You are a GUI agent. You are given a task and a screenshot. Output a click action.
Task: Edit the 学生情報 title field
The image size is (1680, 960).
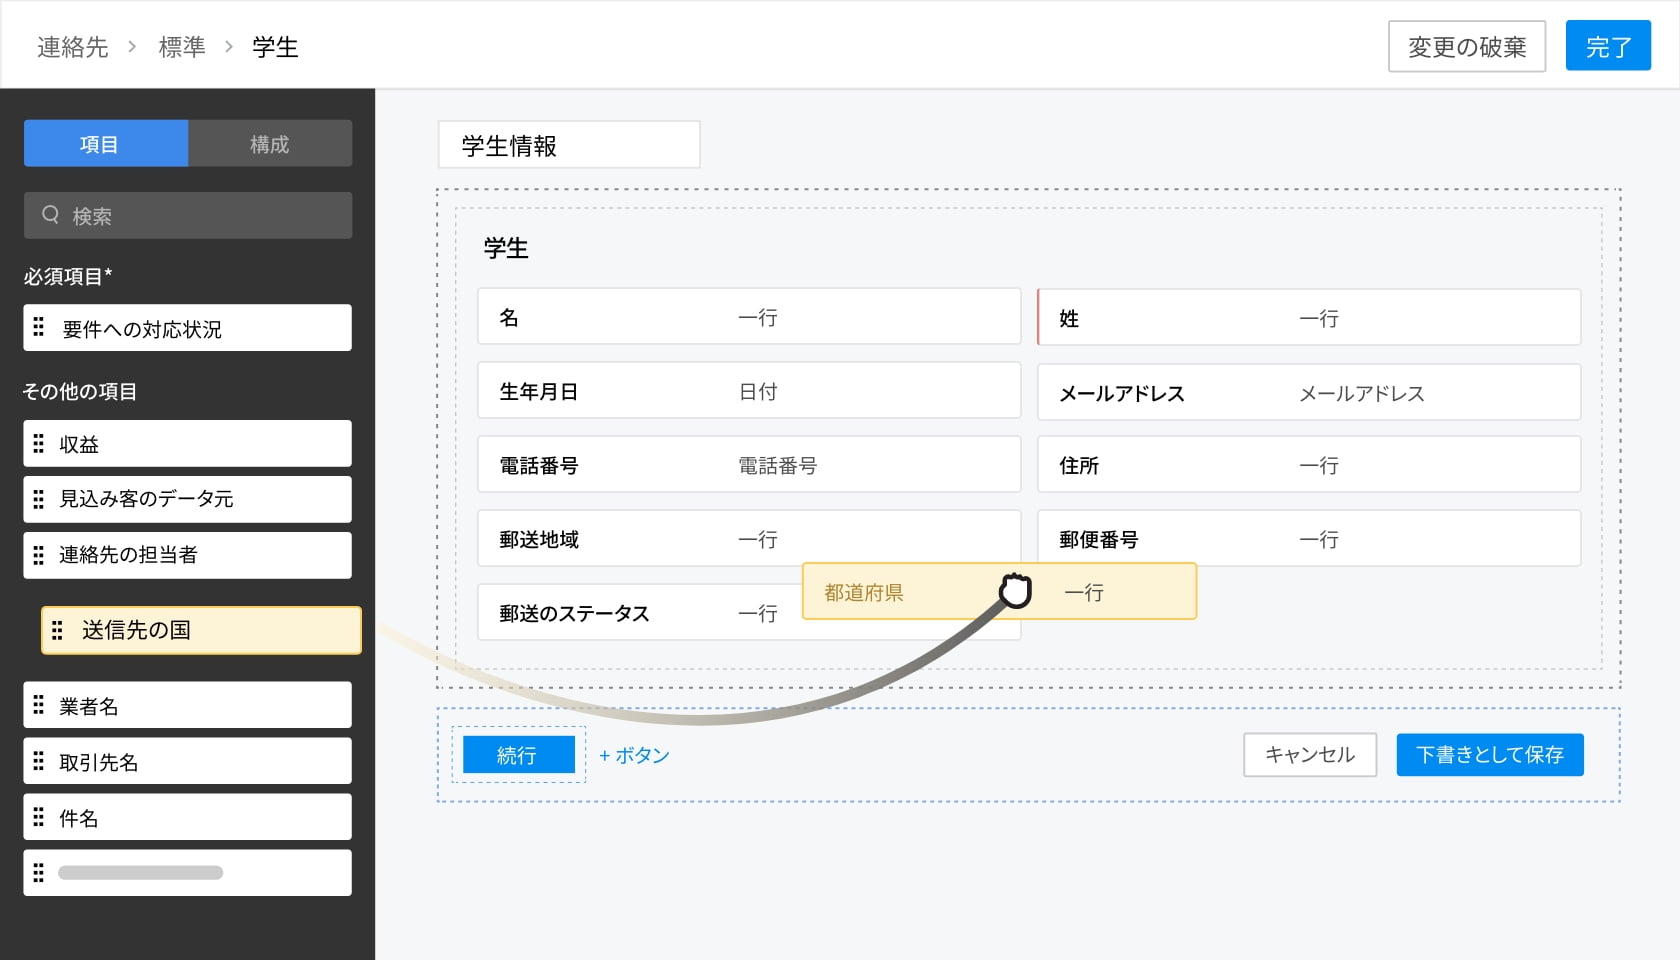pyautogui.click(x=569, y=145)
